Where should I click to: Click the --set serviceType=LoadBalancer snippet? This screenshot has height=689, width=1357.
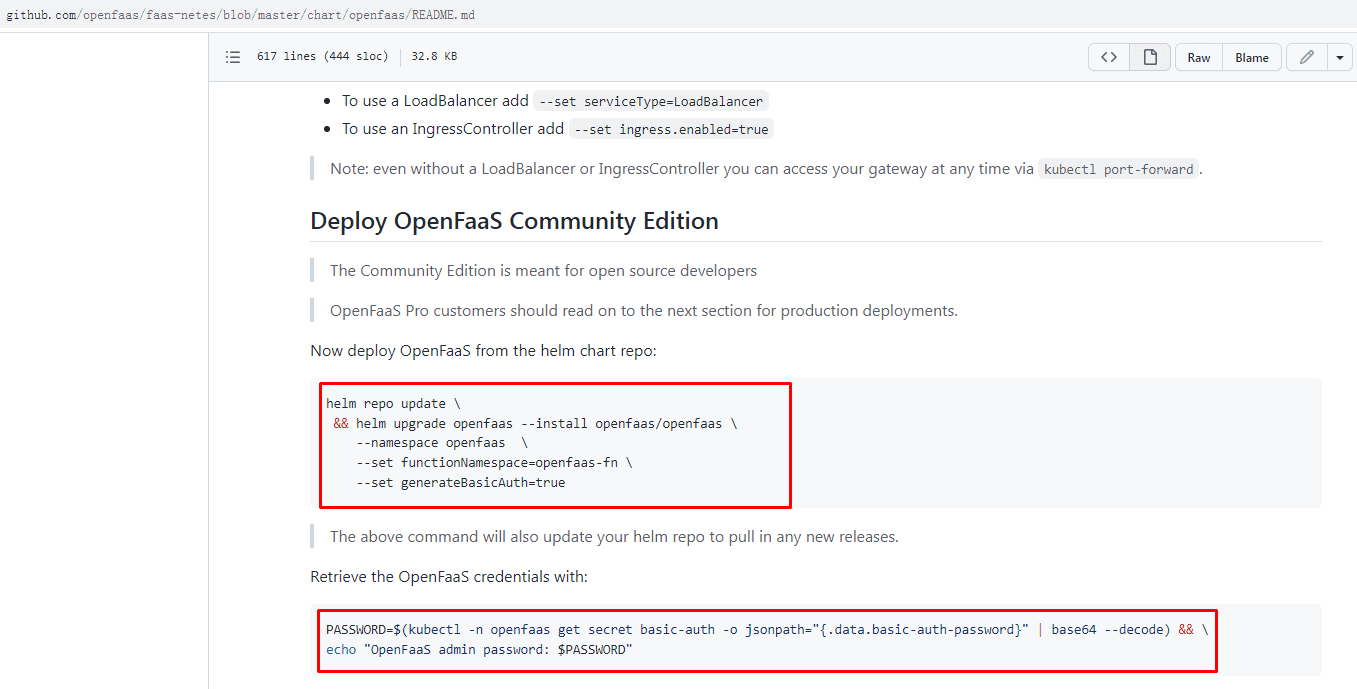coord(651,101)
